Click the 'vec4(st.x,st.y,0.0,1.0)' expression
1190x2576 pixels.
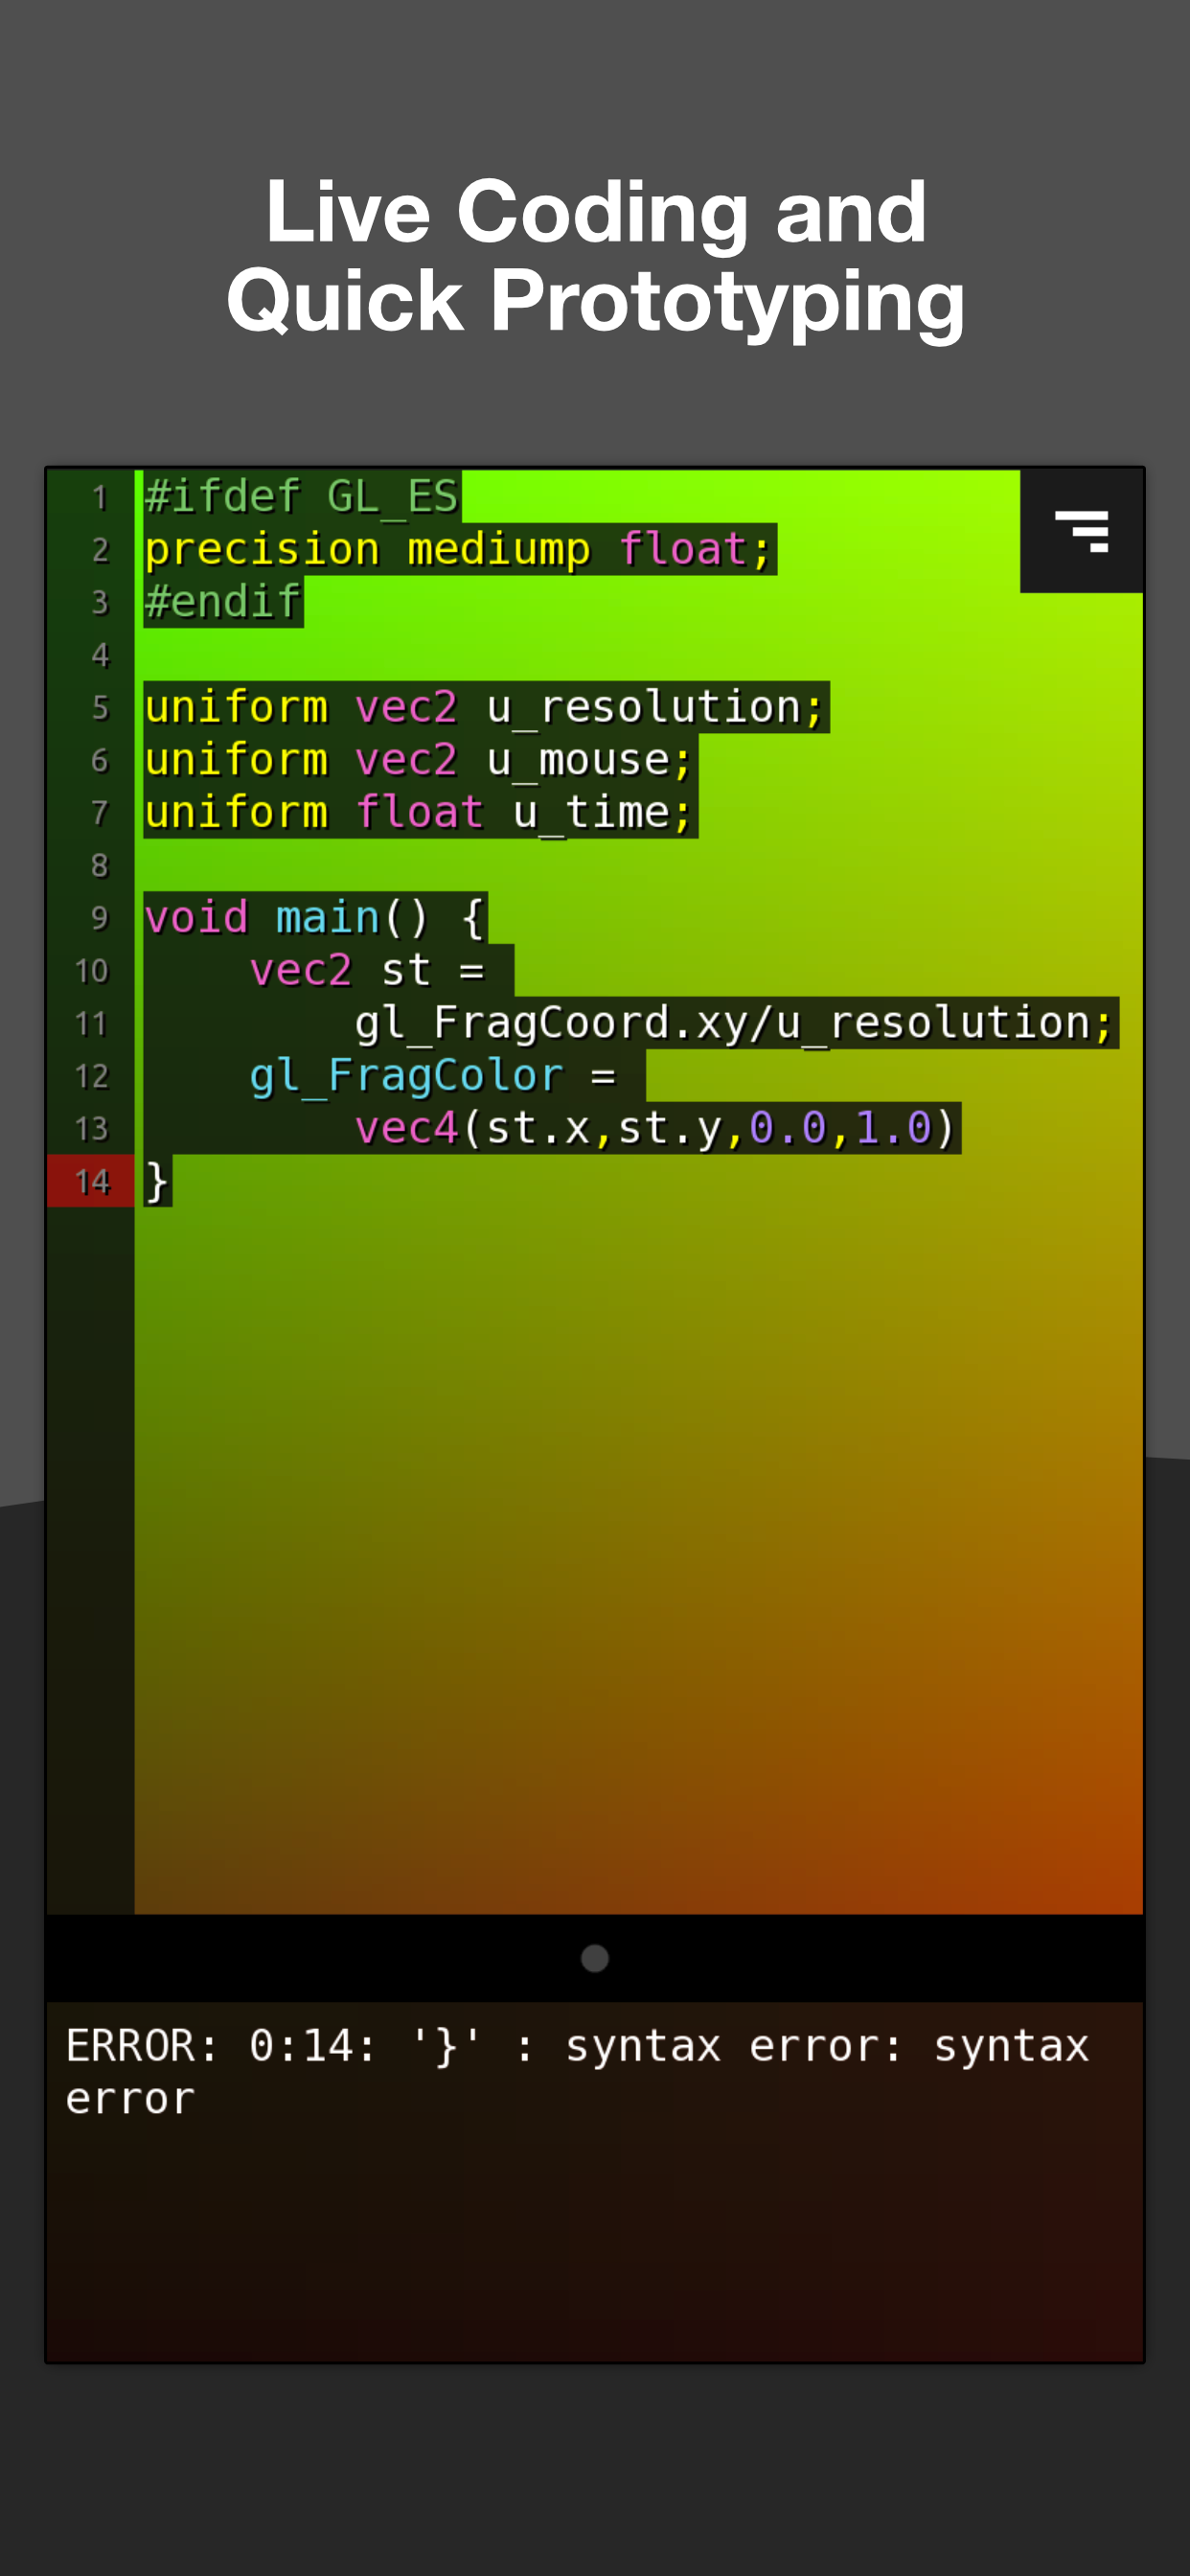point(654,1128)
